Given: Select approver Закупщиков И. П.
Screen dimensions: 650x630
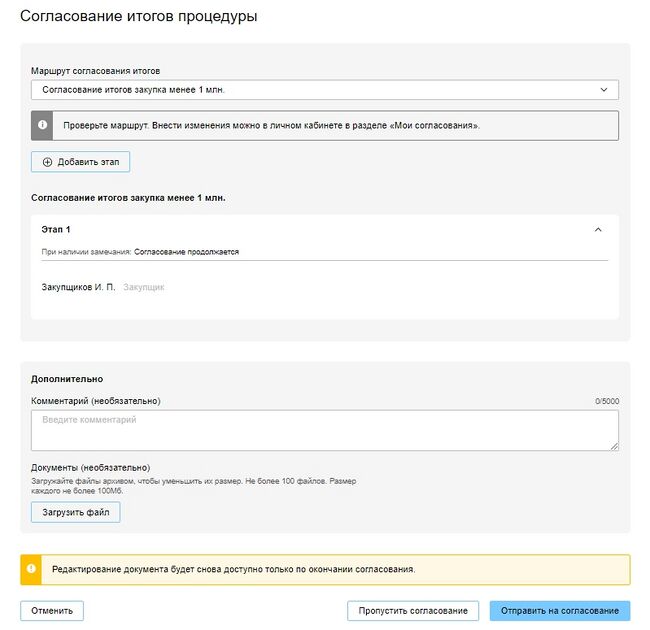Looking at the screenshot, I should tap(78, 287).
